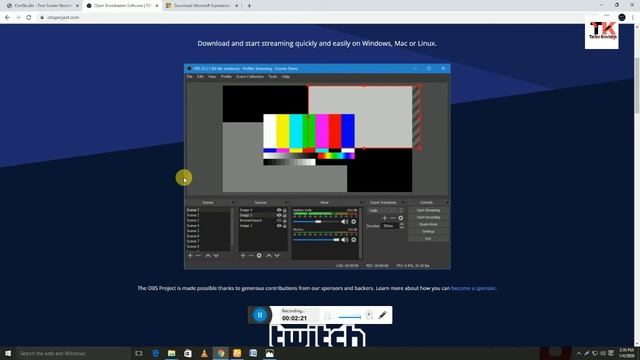Screen dimensions: 640x360
Task: Show hidden system tray icons
Action: (x=578, y=353)
